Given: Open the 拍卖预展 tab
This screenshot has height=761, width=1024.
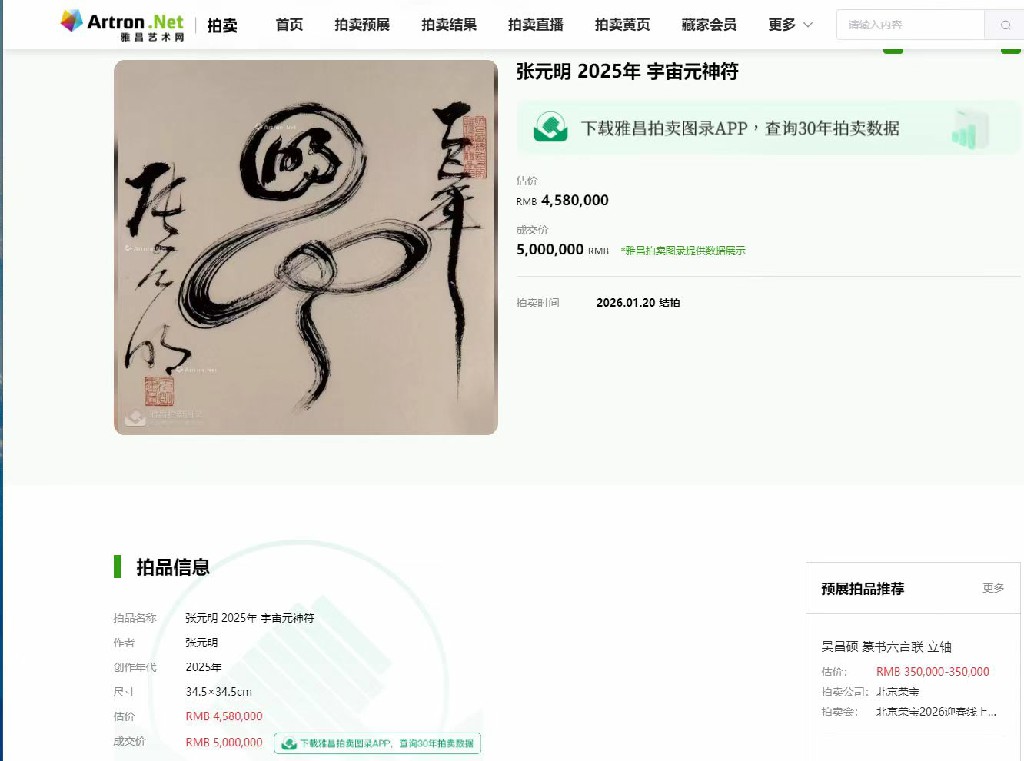Looking at the screenshot, I should click(362, 25).
